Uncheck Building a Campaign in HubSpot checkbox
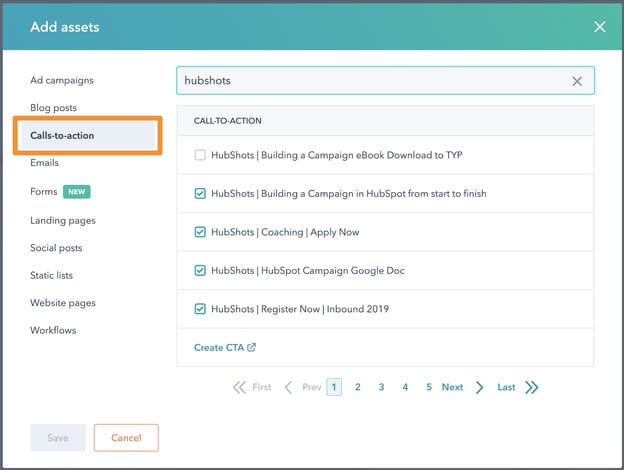This screenshot has width=624, height=470. point(200,193)
